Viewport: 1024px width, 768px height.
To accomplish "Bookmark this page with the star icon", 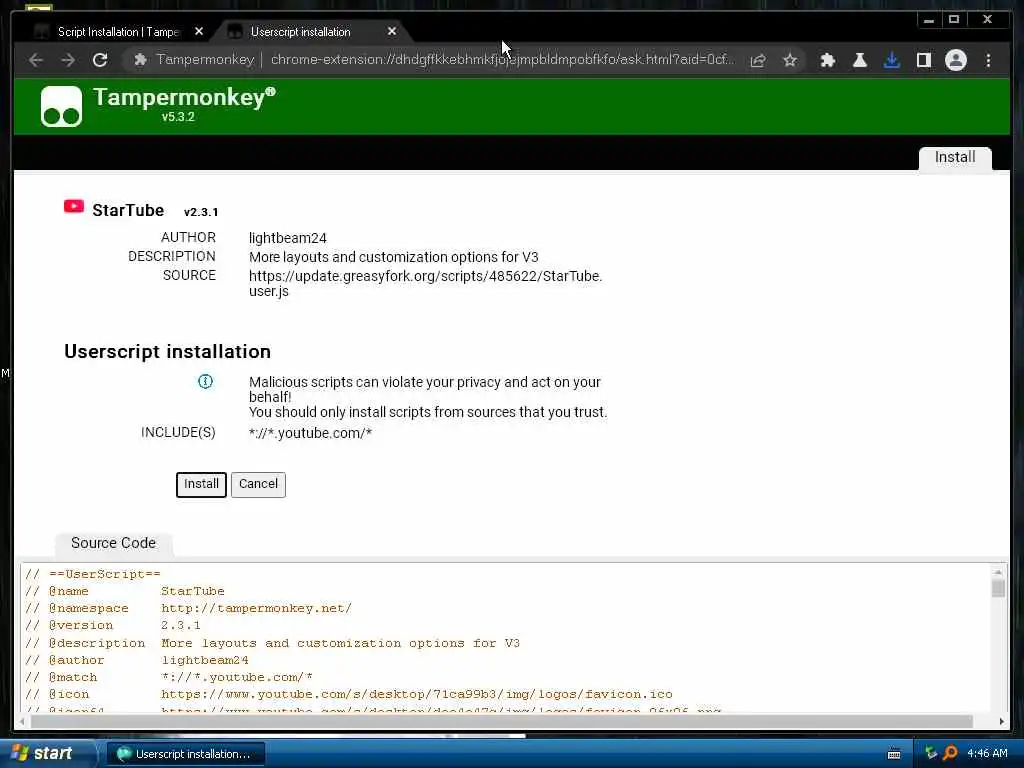I will click(790, 60).
